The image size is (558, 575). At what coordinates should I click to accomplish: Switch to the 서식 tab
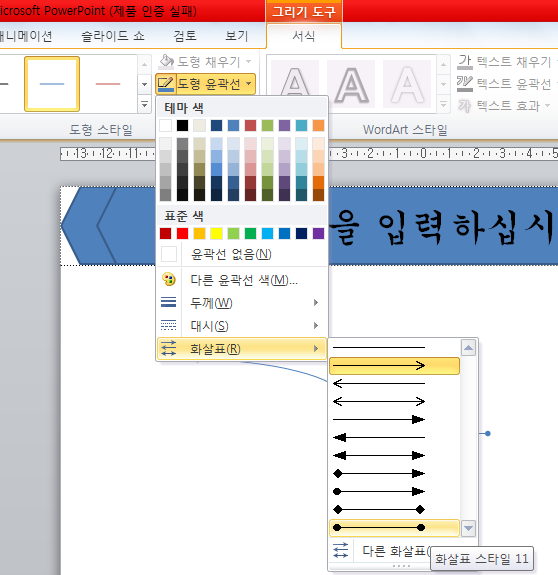(304, 36)
